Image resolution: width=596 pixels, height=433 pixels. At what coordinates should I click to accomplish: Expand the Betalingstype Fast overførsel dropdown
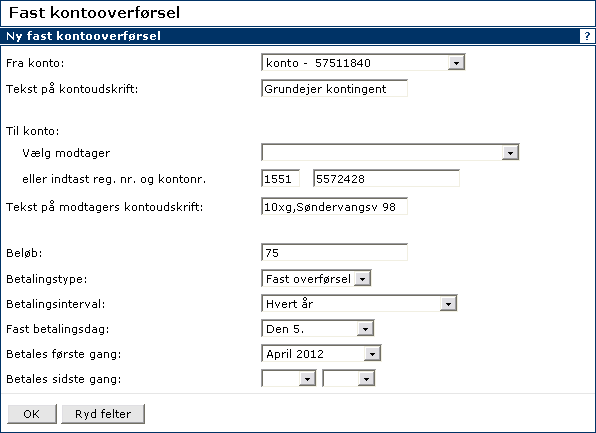point(316,279)
